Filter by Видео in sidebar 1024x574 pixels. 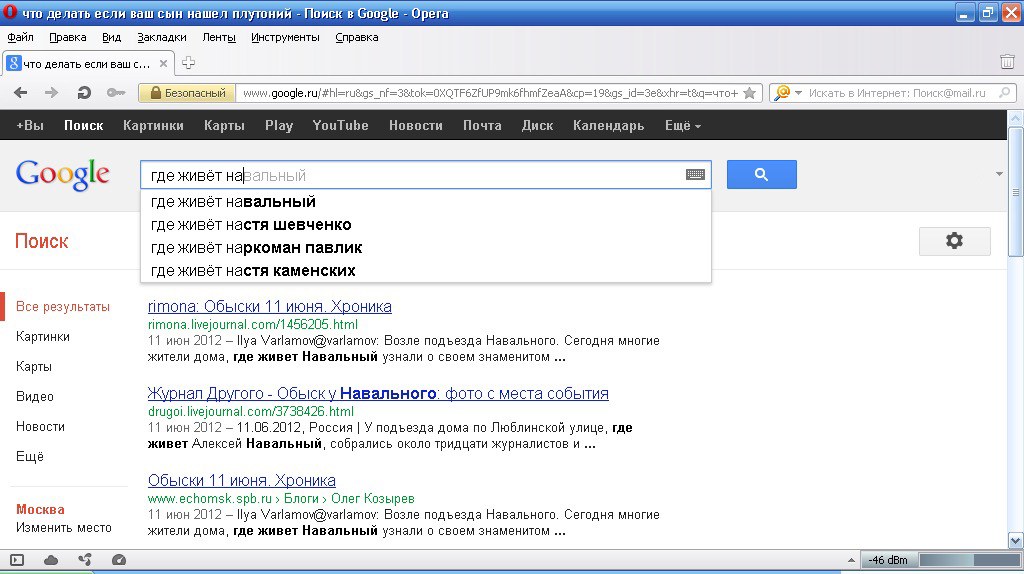pos(35,396)
